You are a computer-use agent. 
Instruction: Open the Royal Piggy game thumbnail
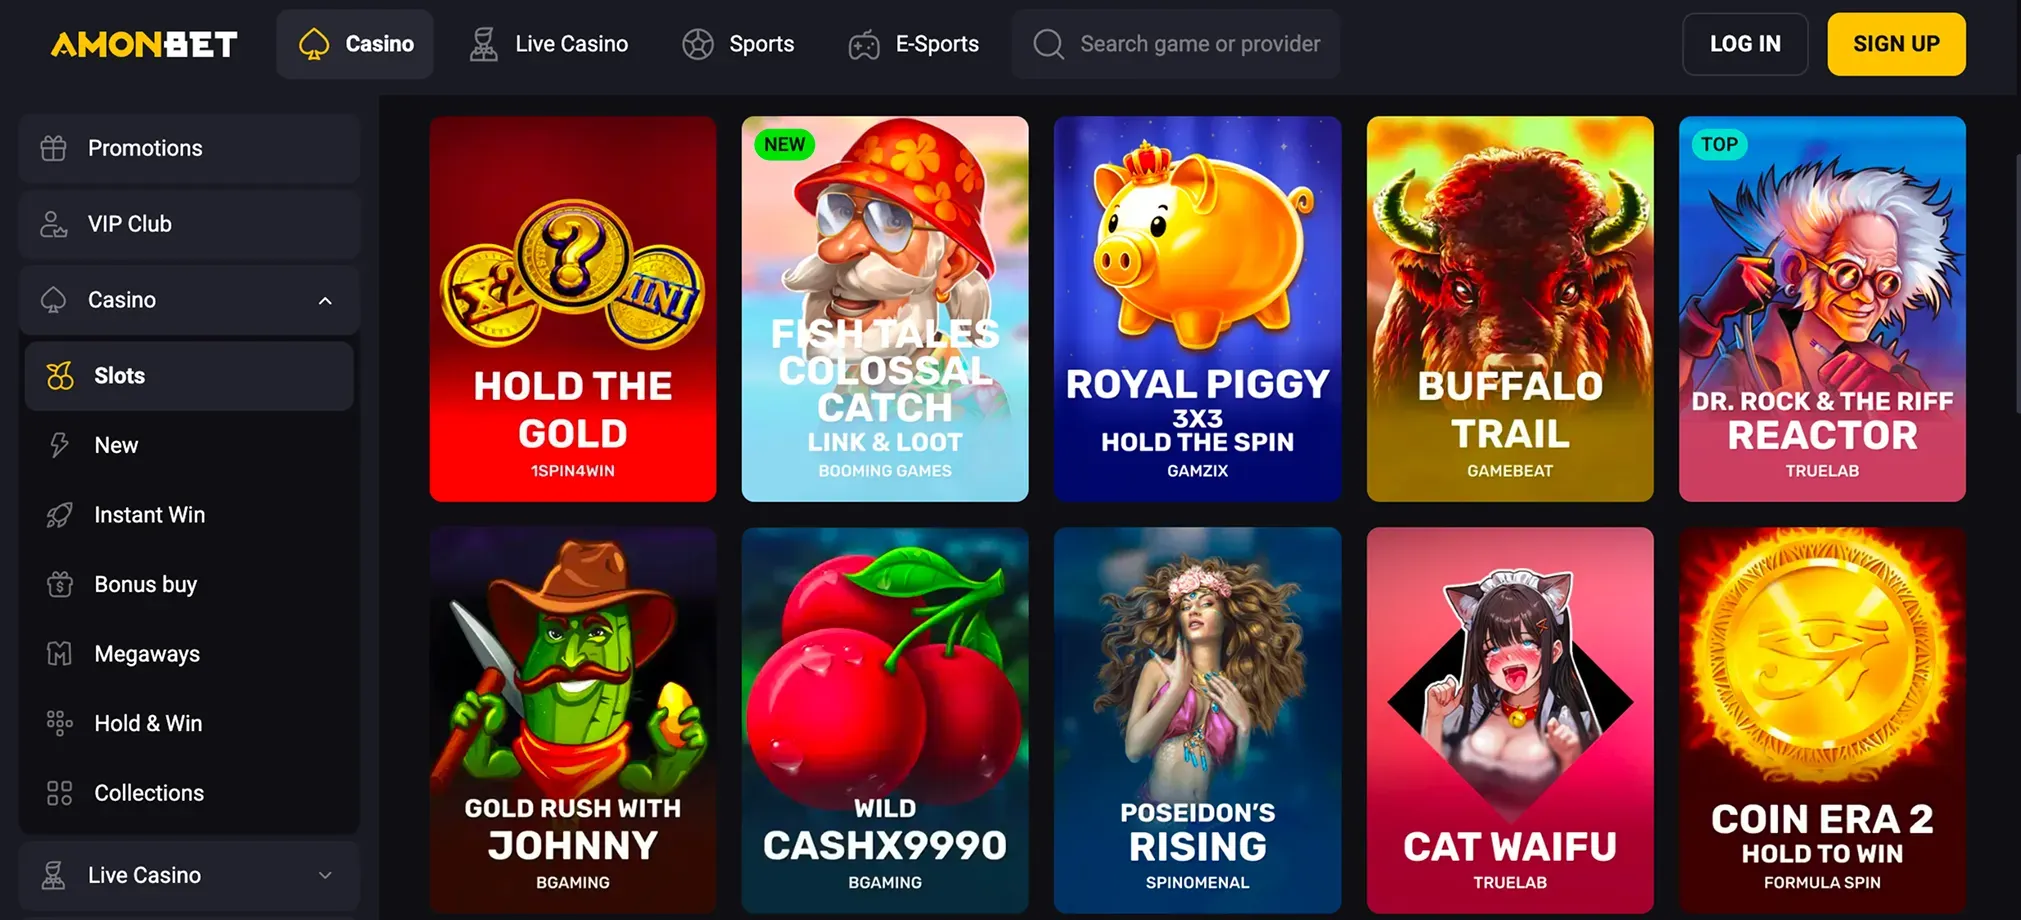(1197, 309)
